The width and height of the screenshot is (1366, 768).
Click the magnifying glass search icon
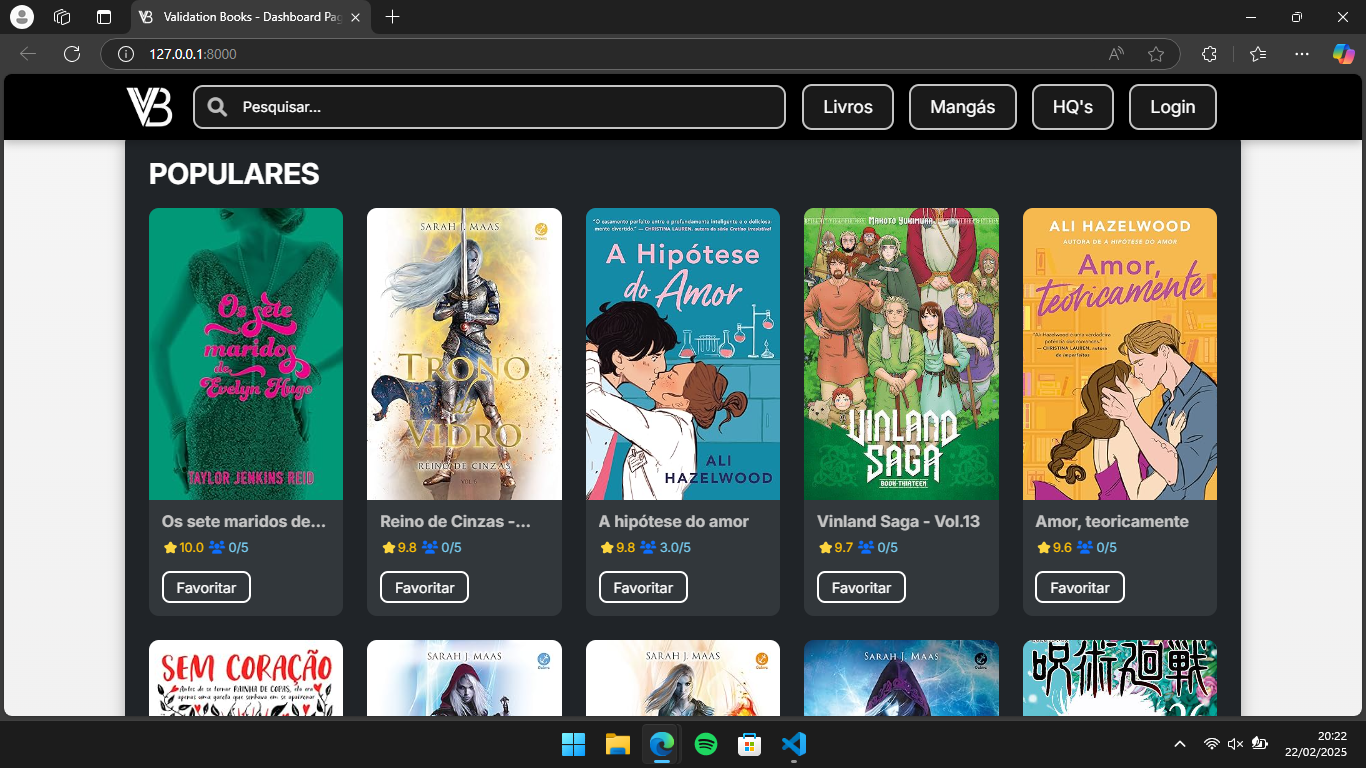(217, 107)
